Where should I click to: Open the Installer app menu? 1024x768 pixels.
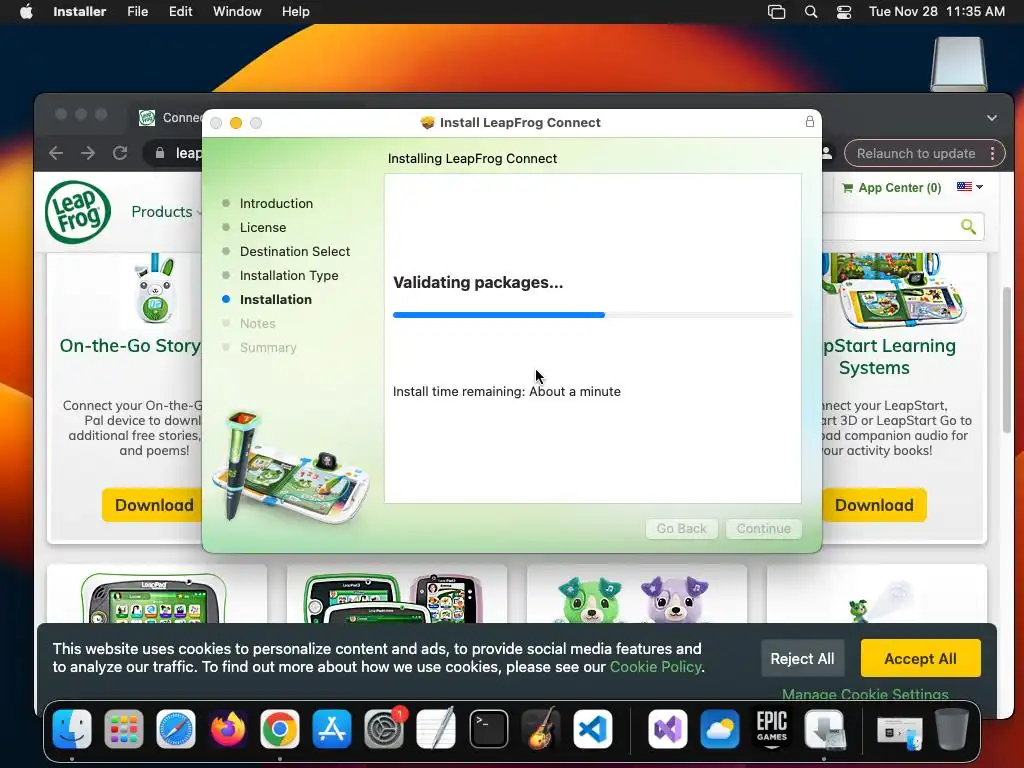pos(79,12)
